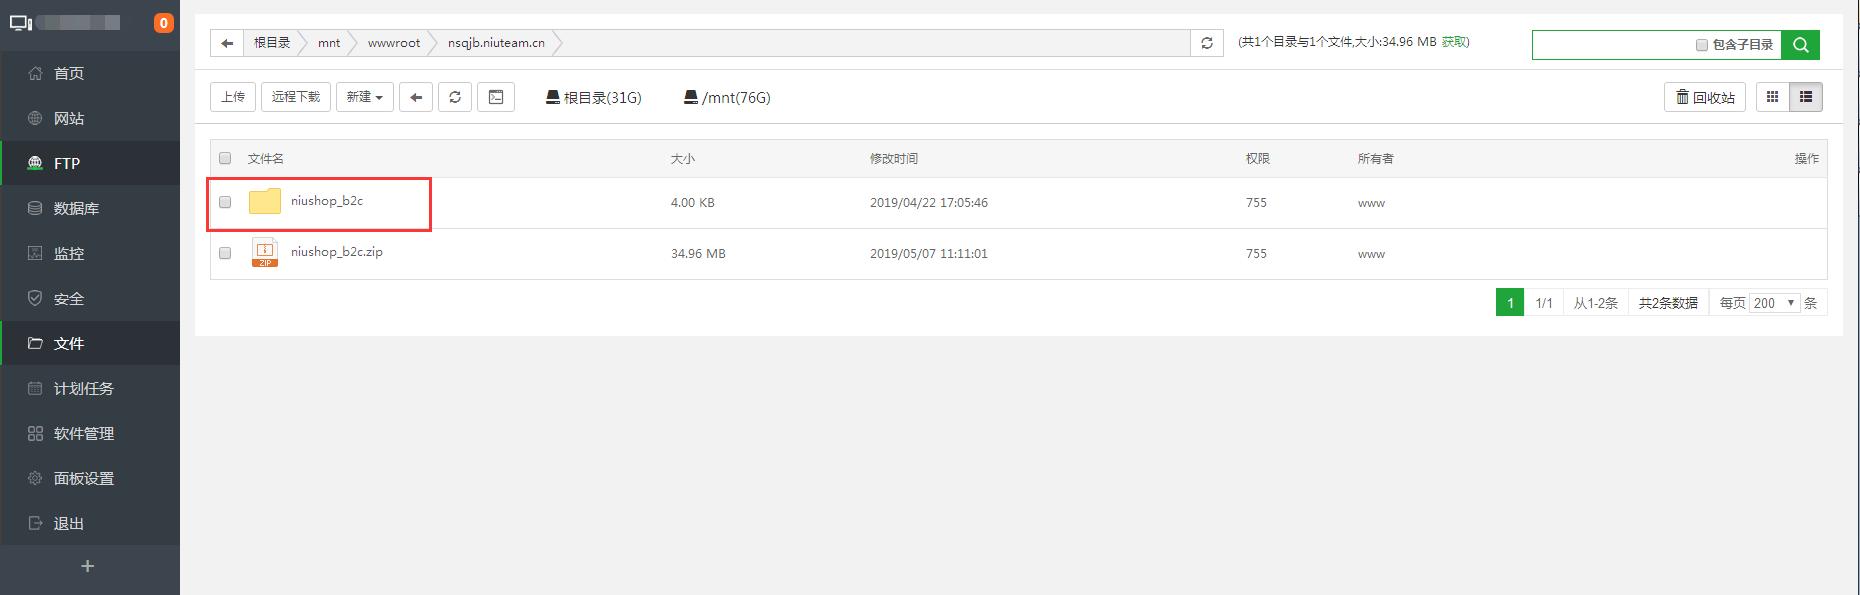The width and height of the screenshot is (1860, 595).
Task: Toggle the select-all checkbox in header
Action: coord(225,158)
